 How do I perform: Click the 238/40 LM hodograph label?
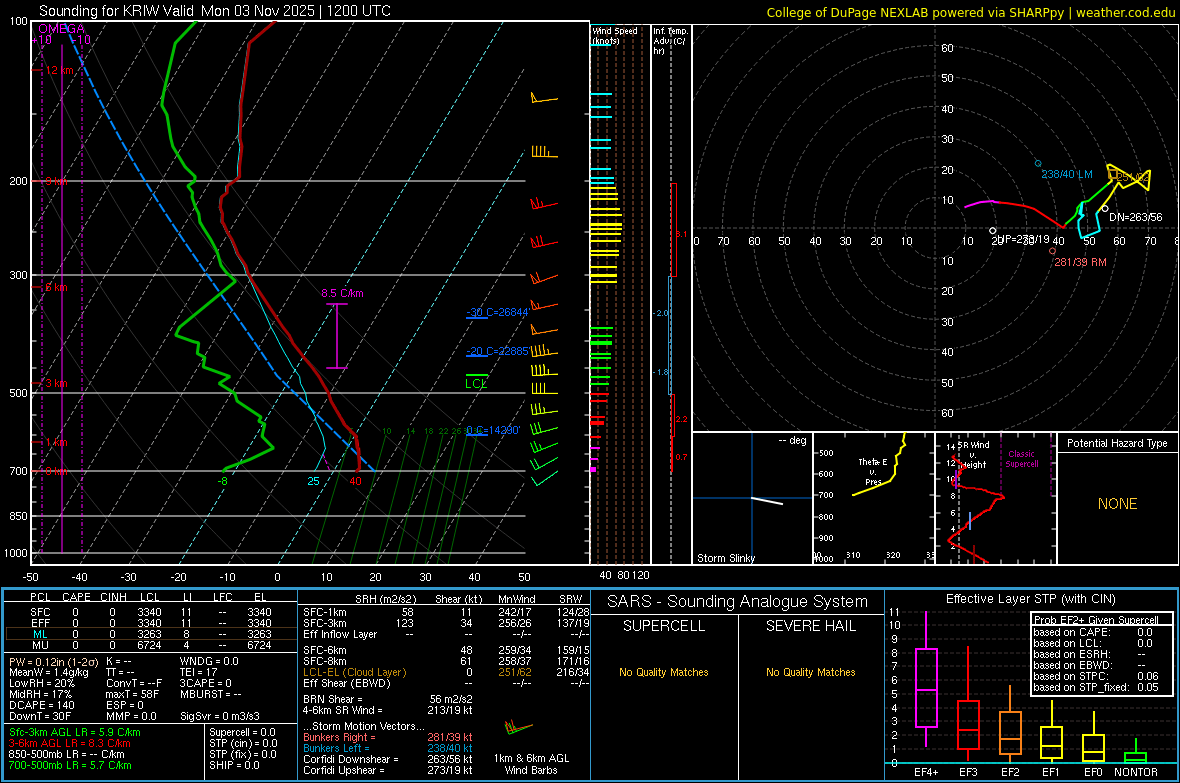pyautogui.click(x=1066, y=174)
